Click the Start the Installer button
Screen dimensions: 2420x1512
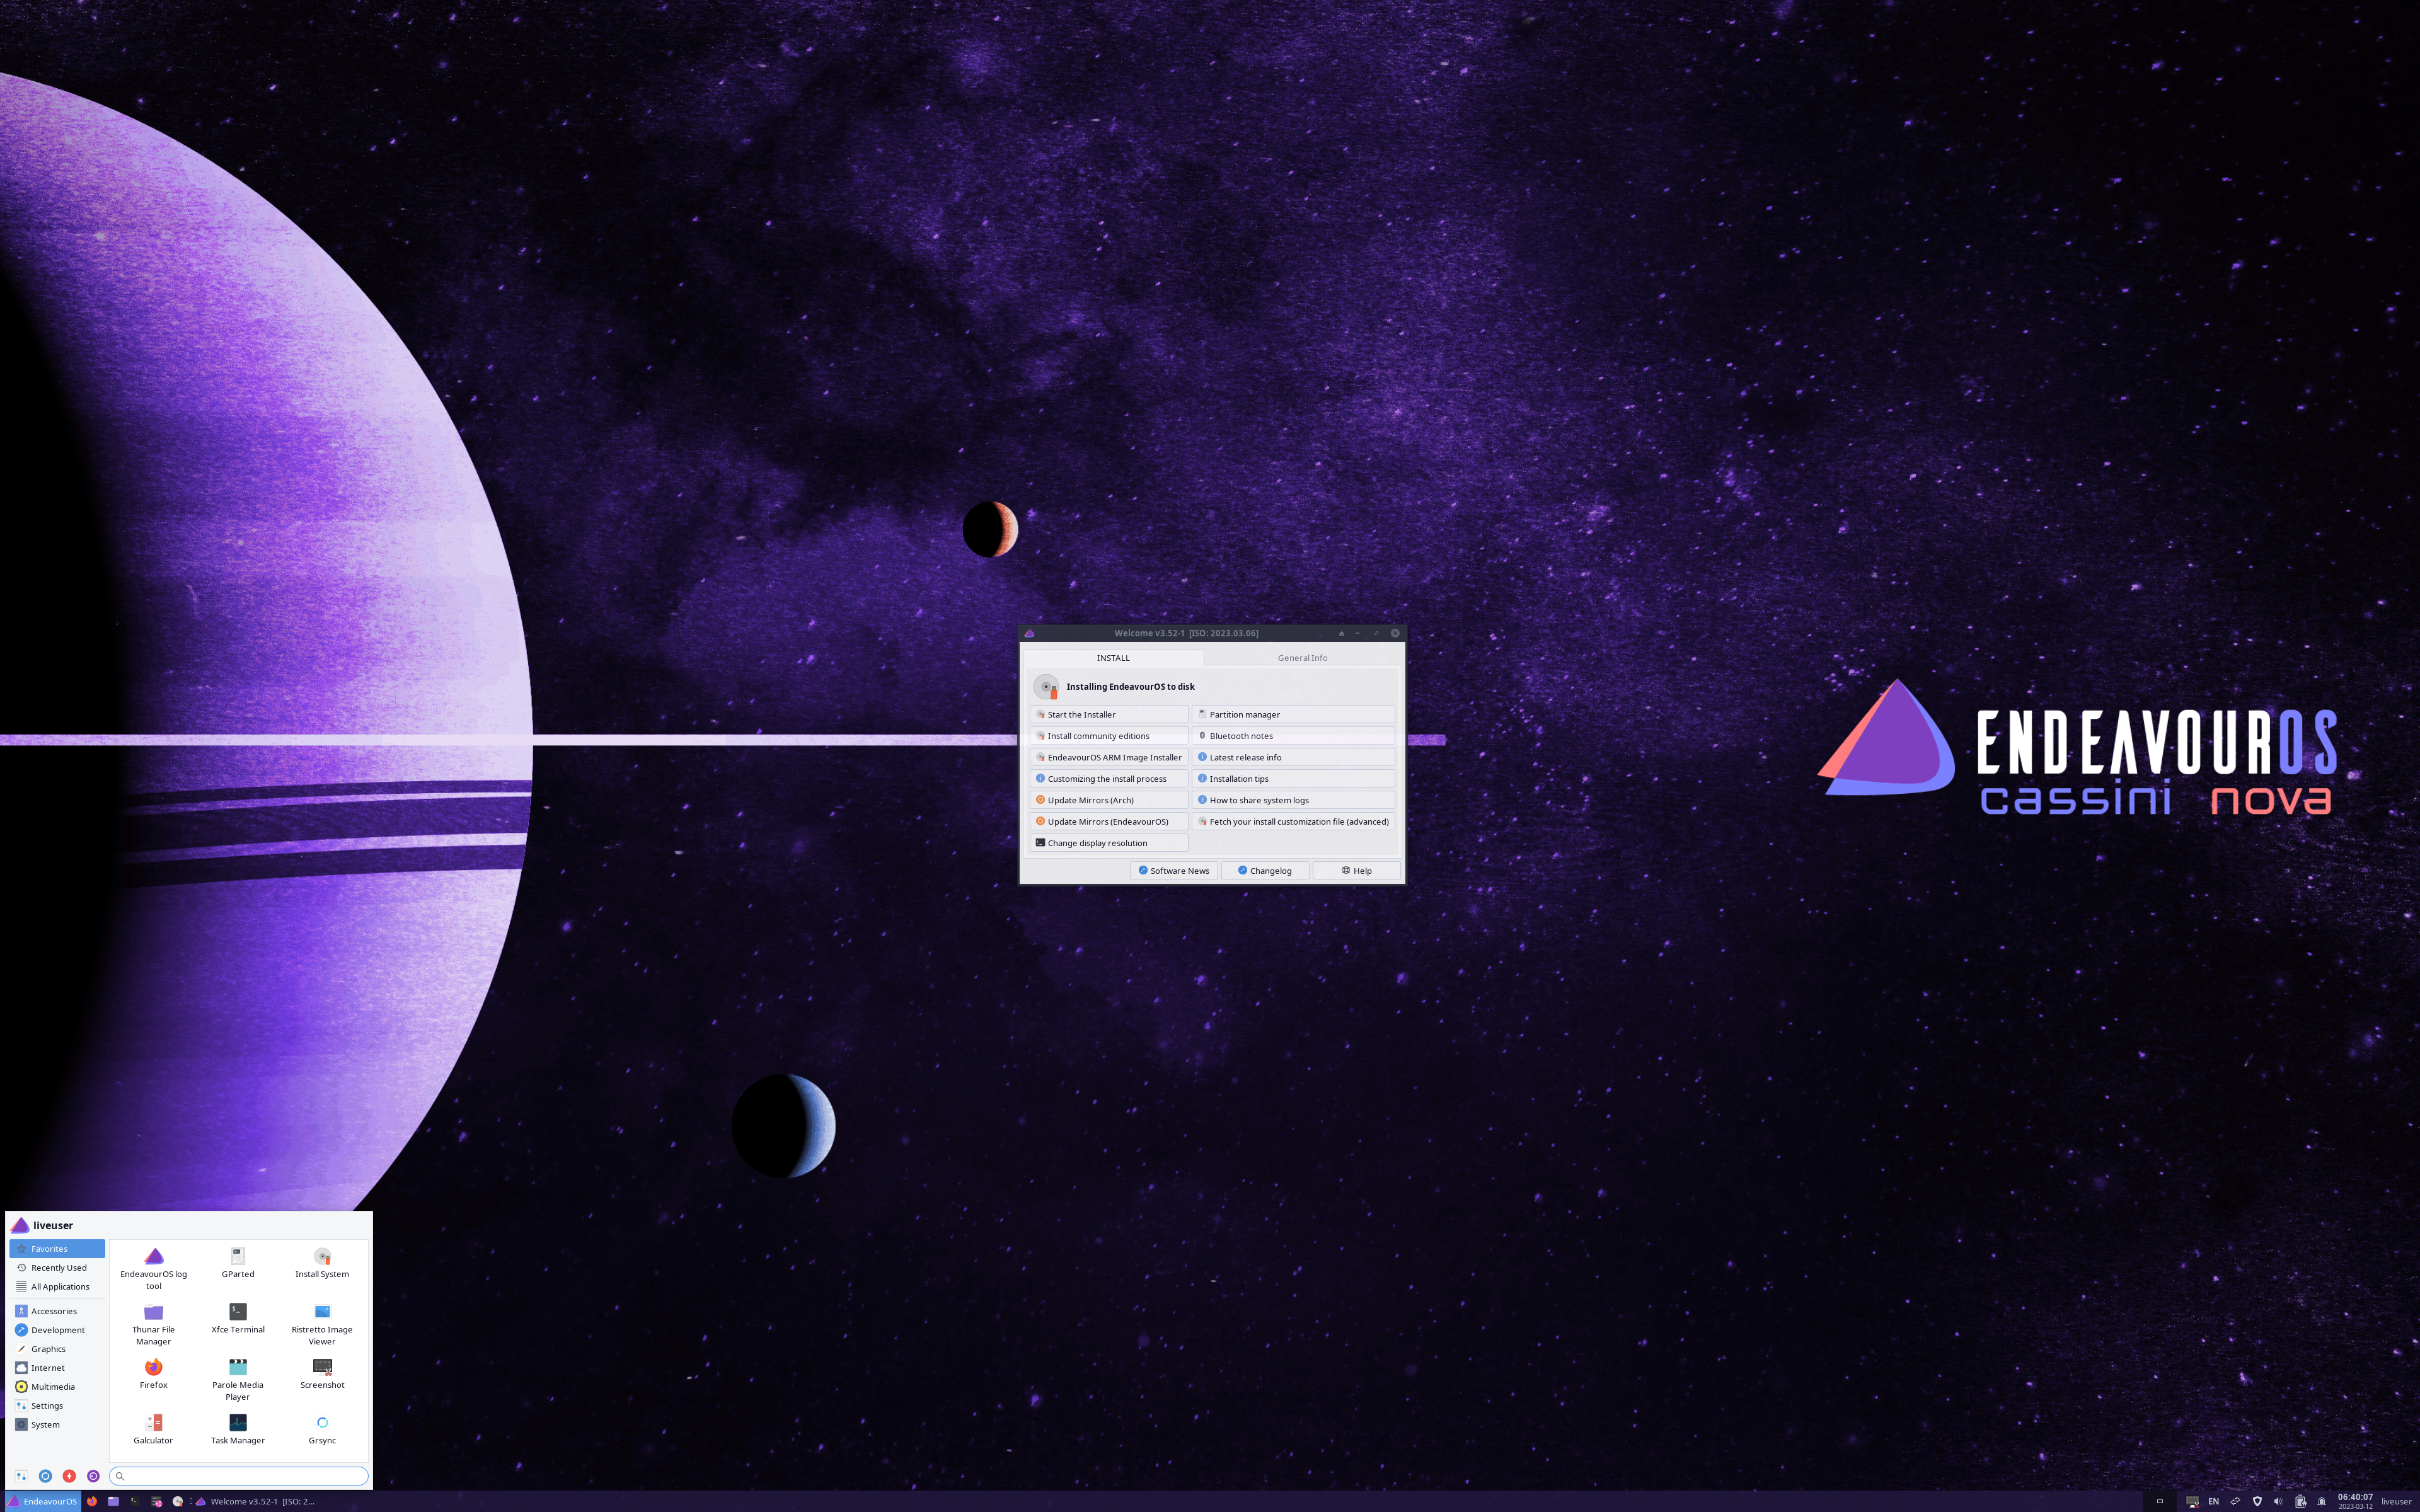point(1109,714)
